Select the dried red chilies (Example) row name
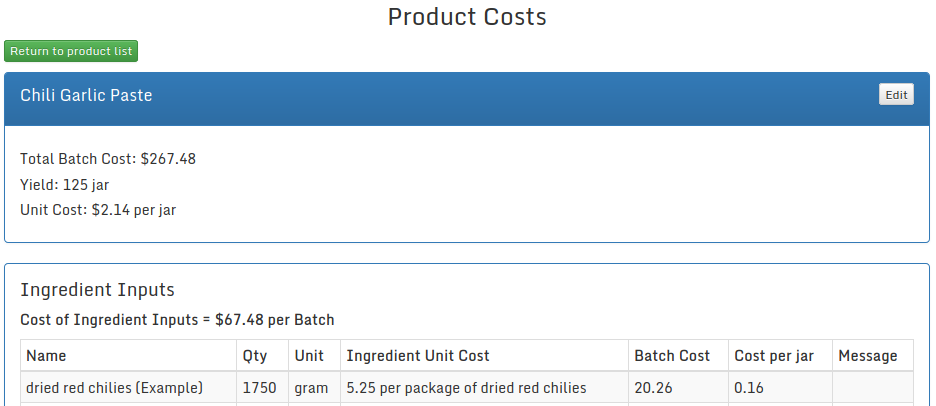The height and width of the screenshot is (406, 936). coord(115,388)
